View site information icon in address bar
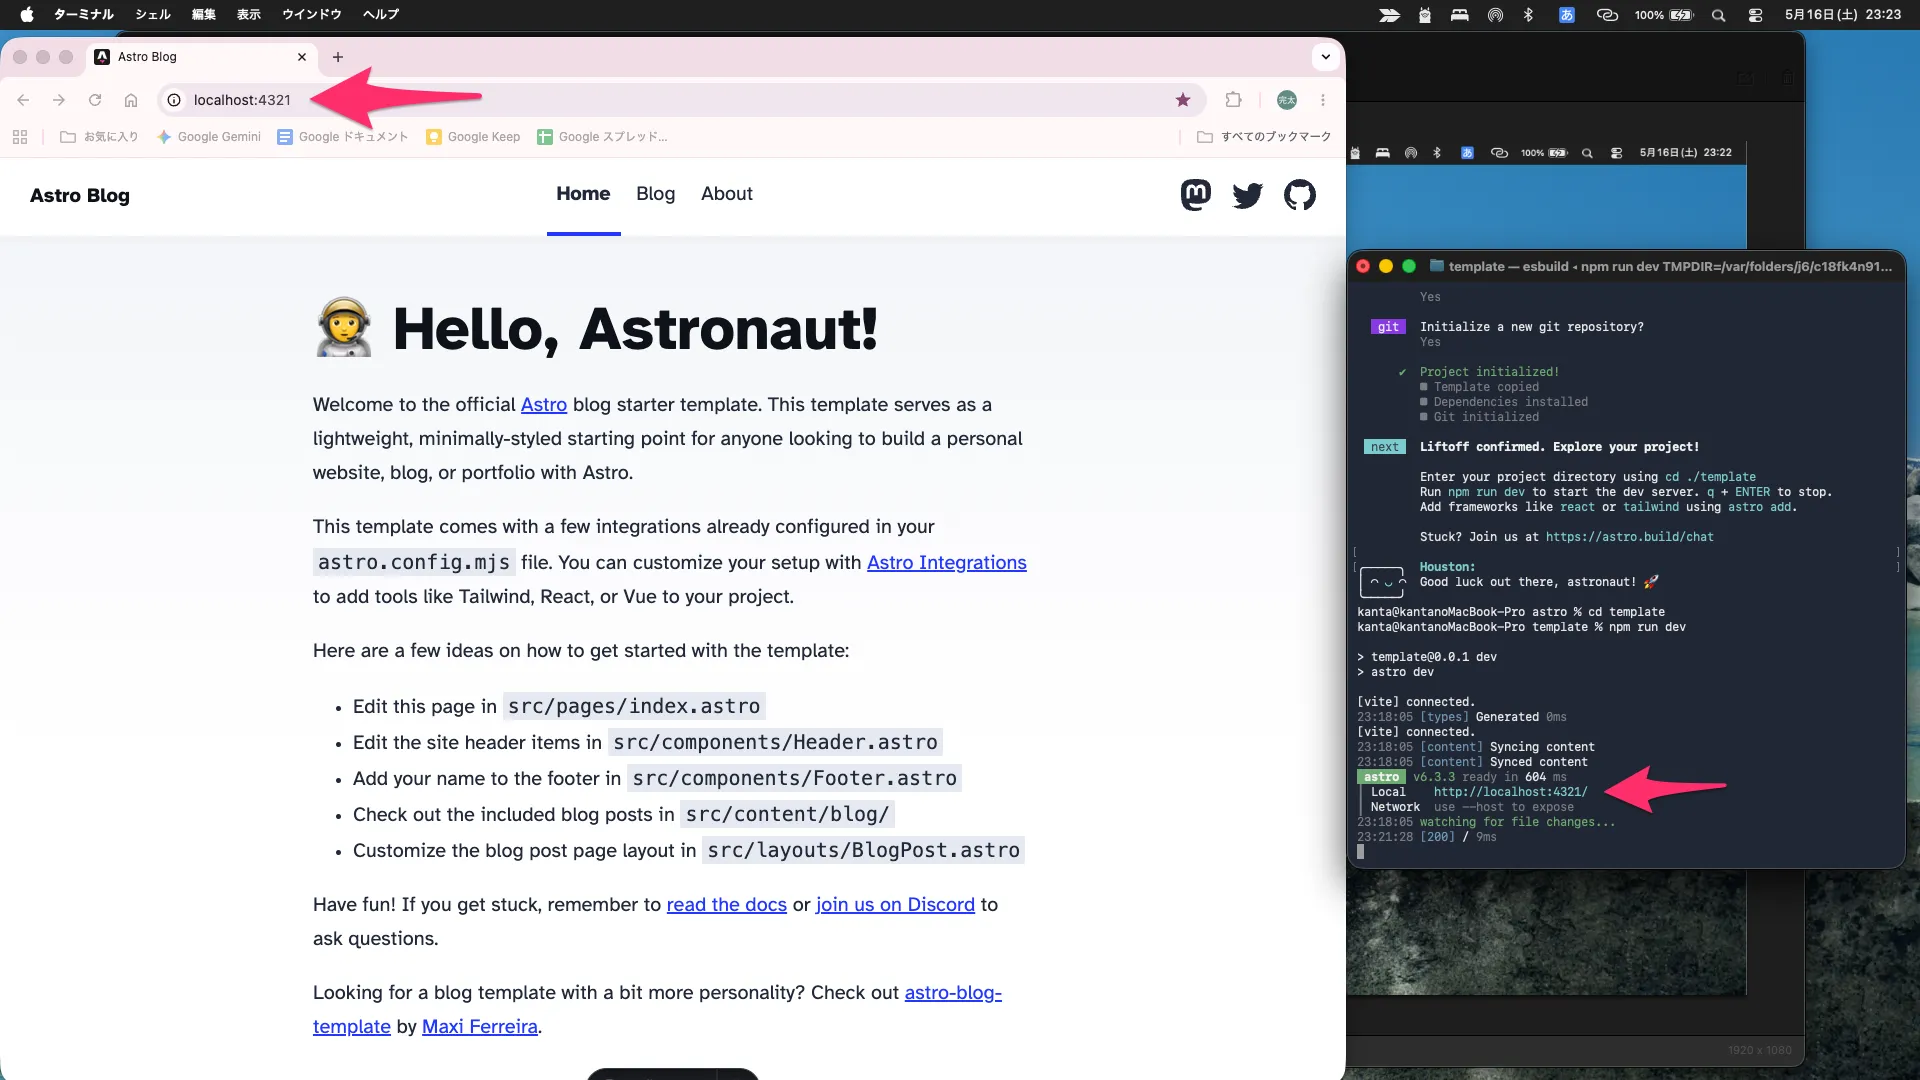 click(x=174, y=100)
